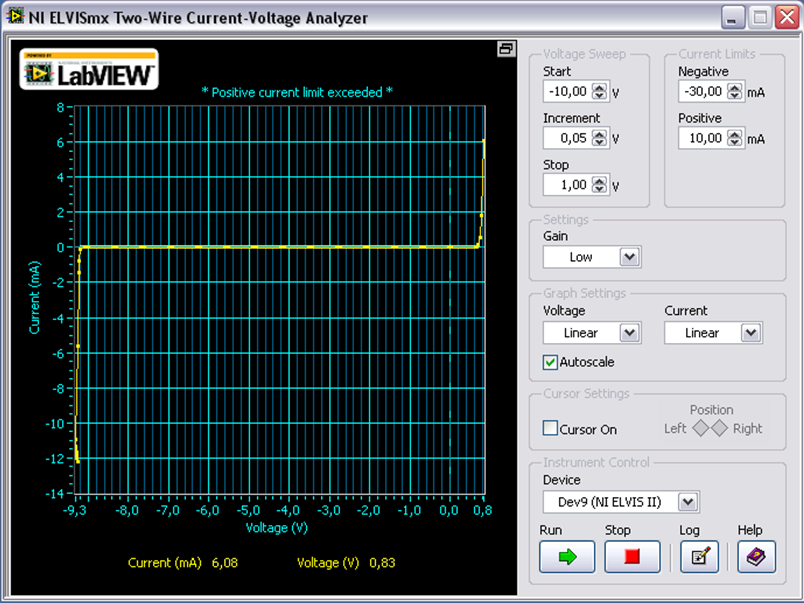Click the LabVIEW logo badge

pos(89,69)
